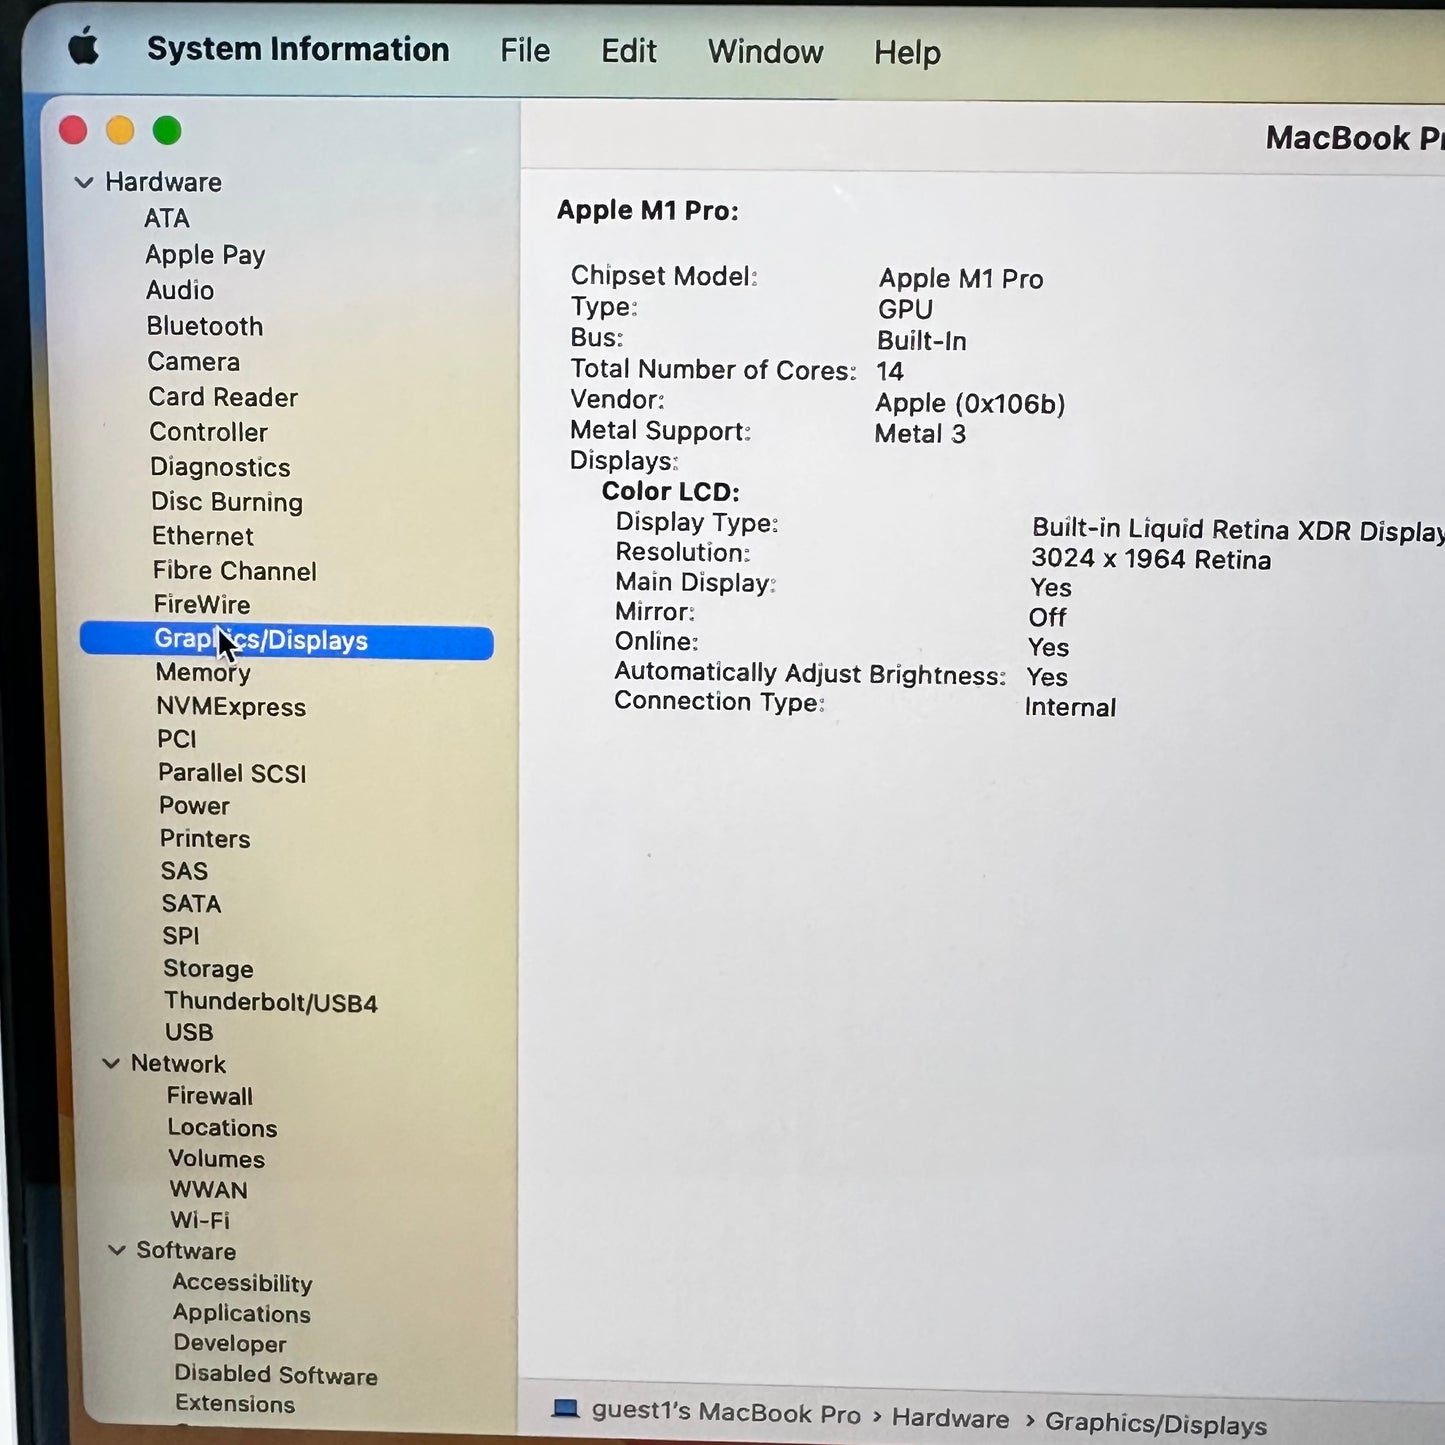The width and height of the screenshot is (1445, 1445).
Task: Select PCI in the sidebar
Action: tap(177, 739)
